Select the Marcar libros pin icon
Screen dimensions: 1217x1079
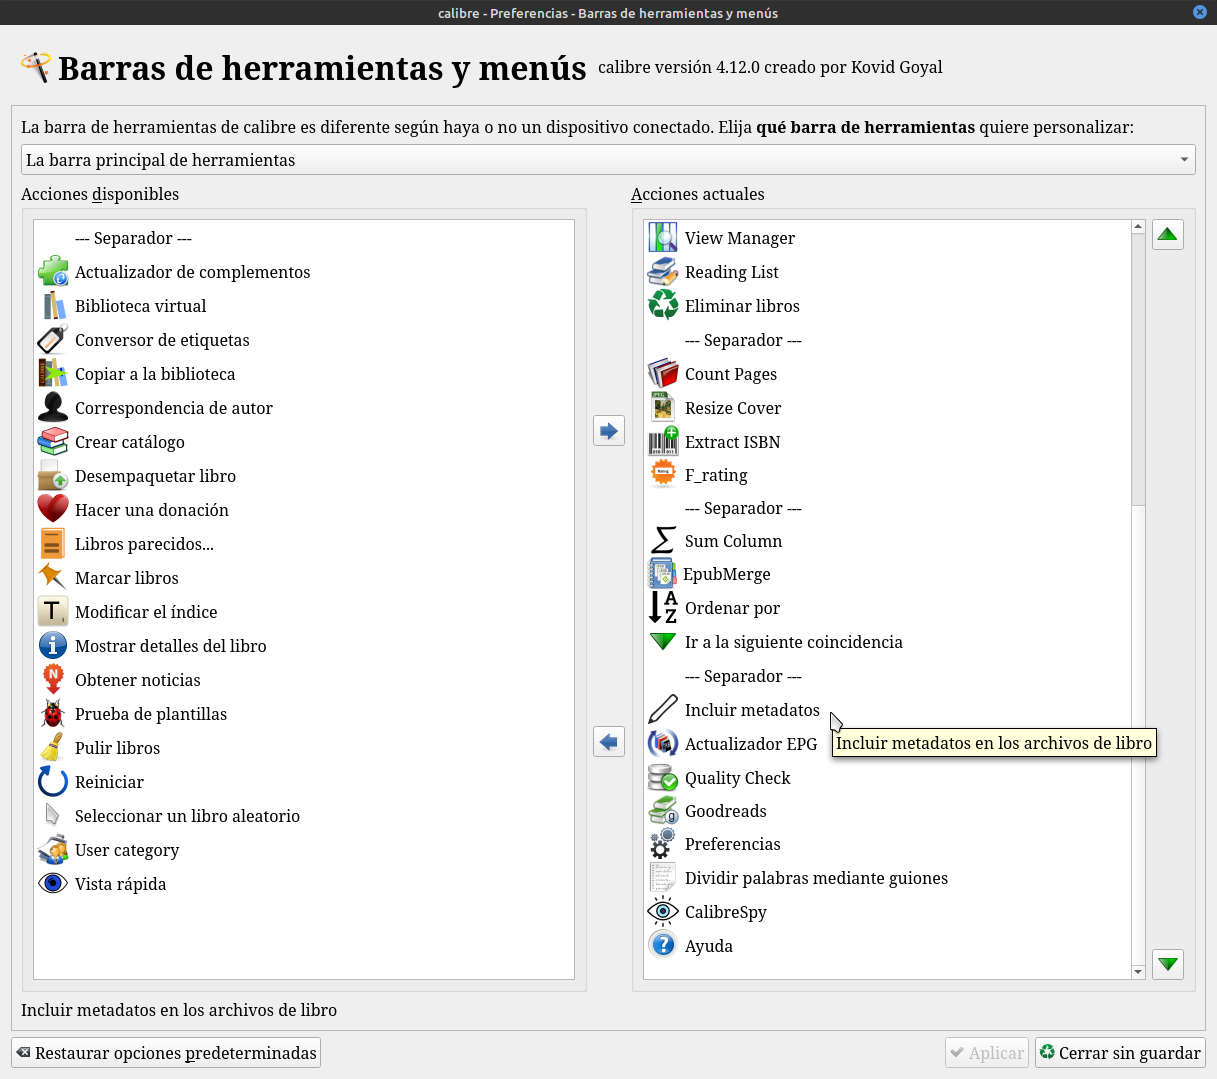click(x=53, y=578)
